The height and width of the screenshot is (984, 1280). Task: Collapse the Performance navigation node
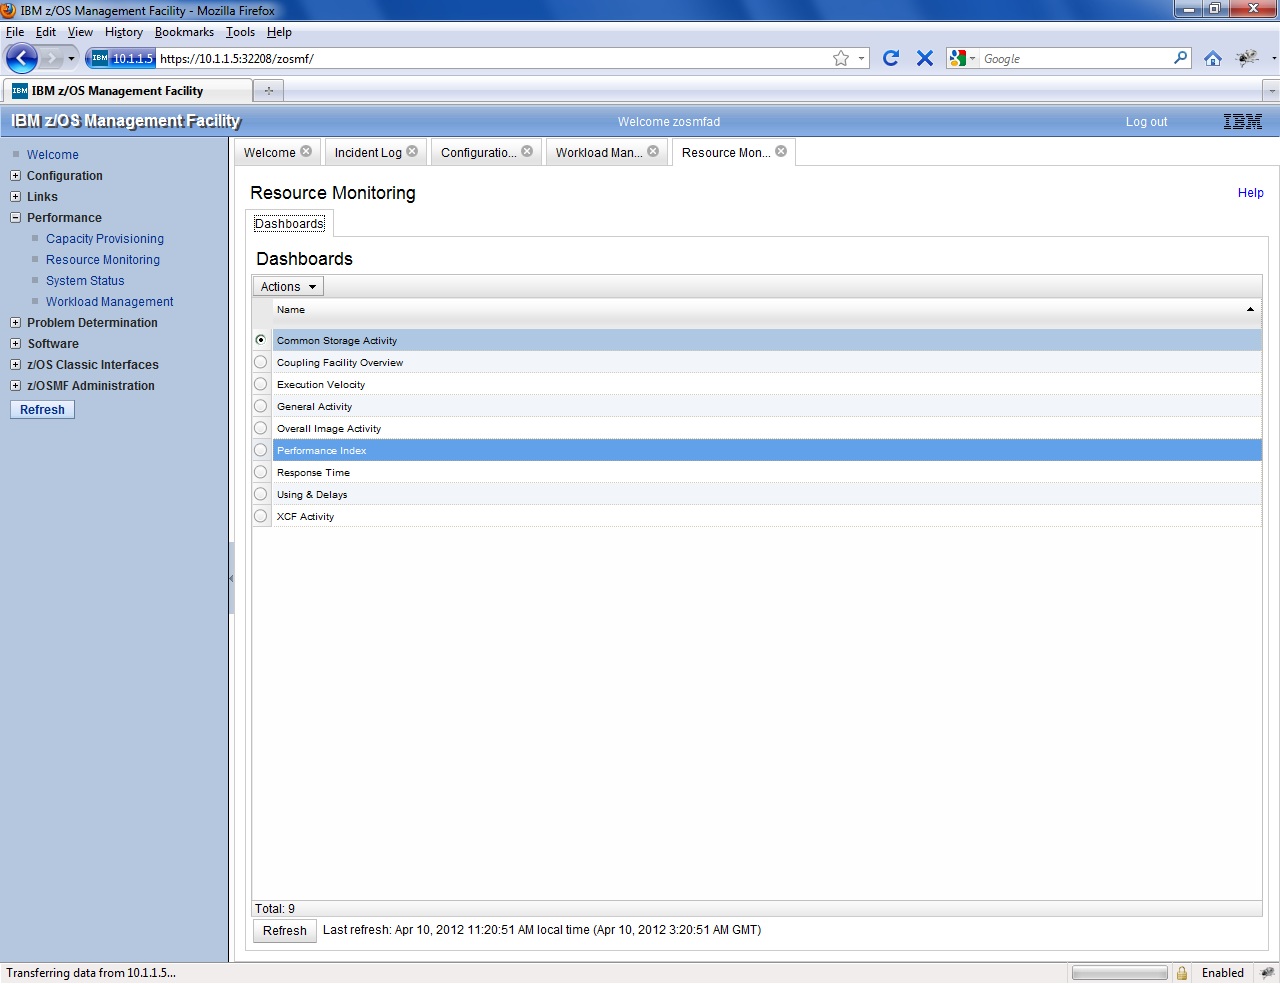(x=15, y=217)
